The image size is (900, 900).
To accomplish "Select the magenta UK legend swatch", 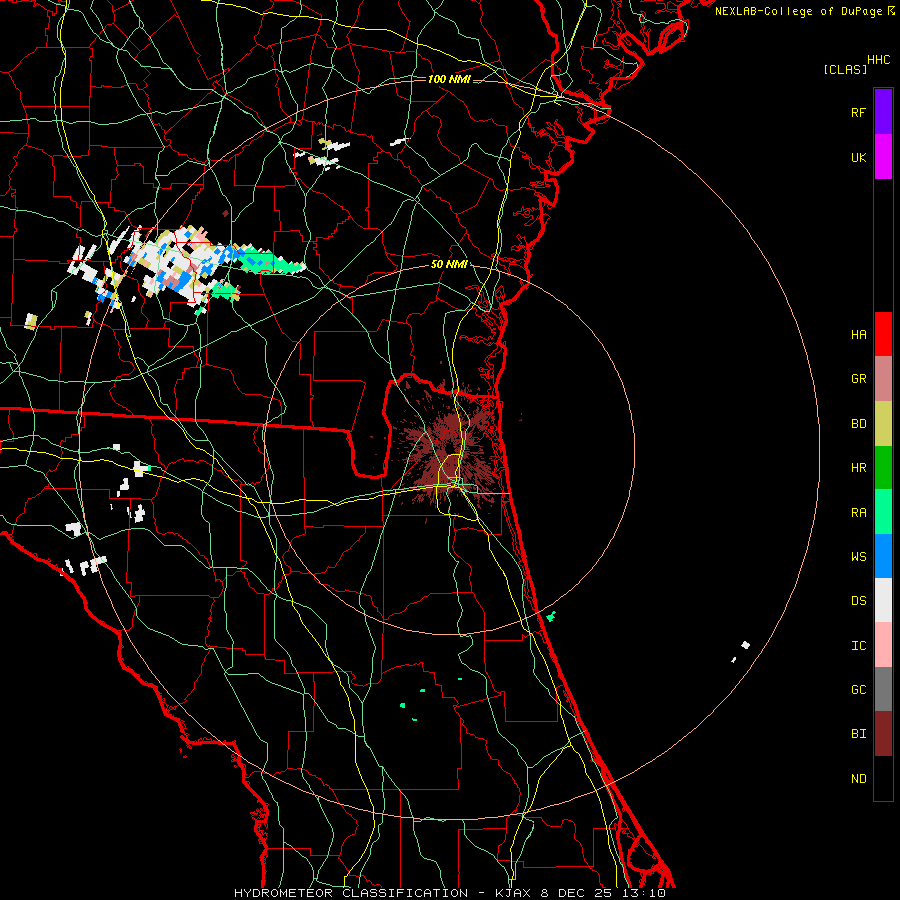I will coord(883,157).
